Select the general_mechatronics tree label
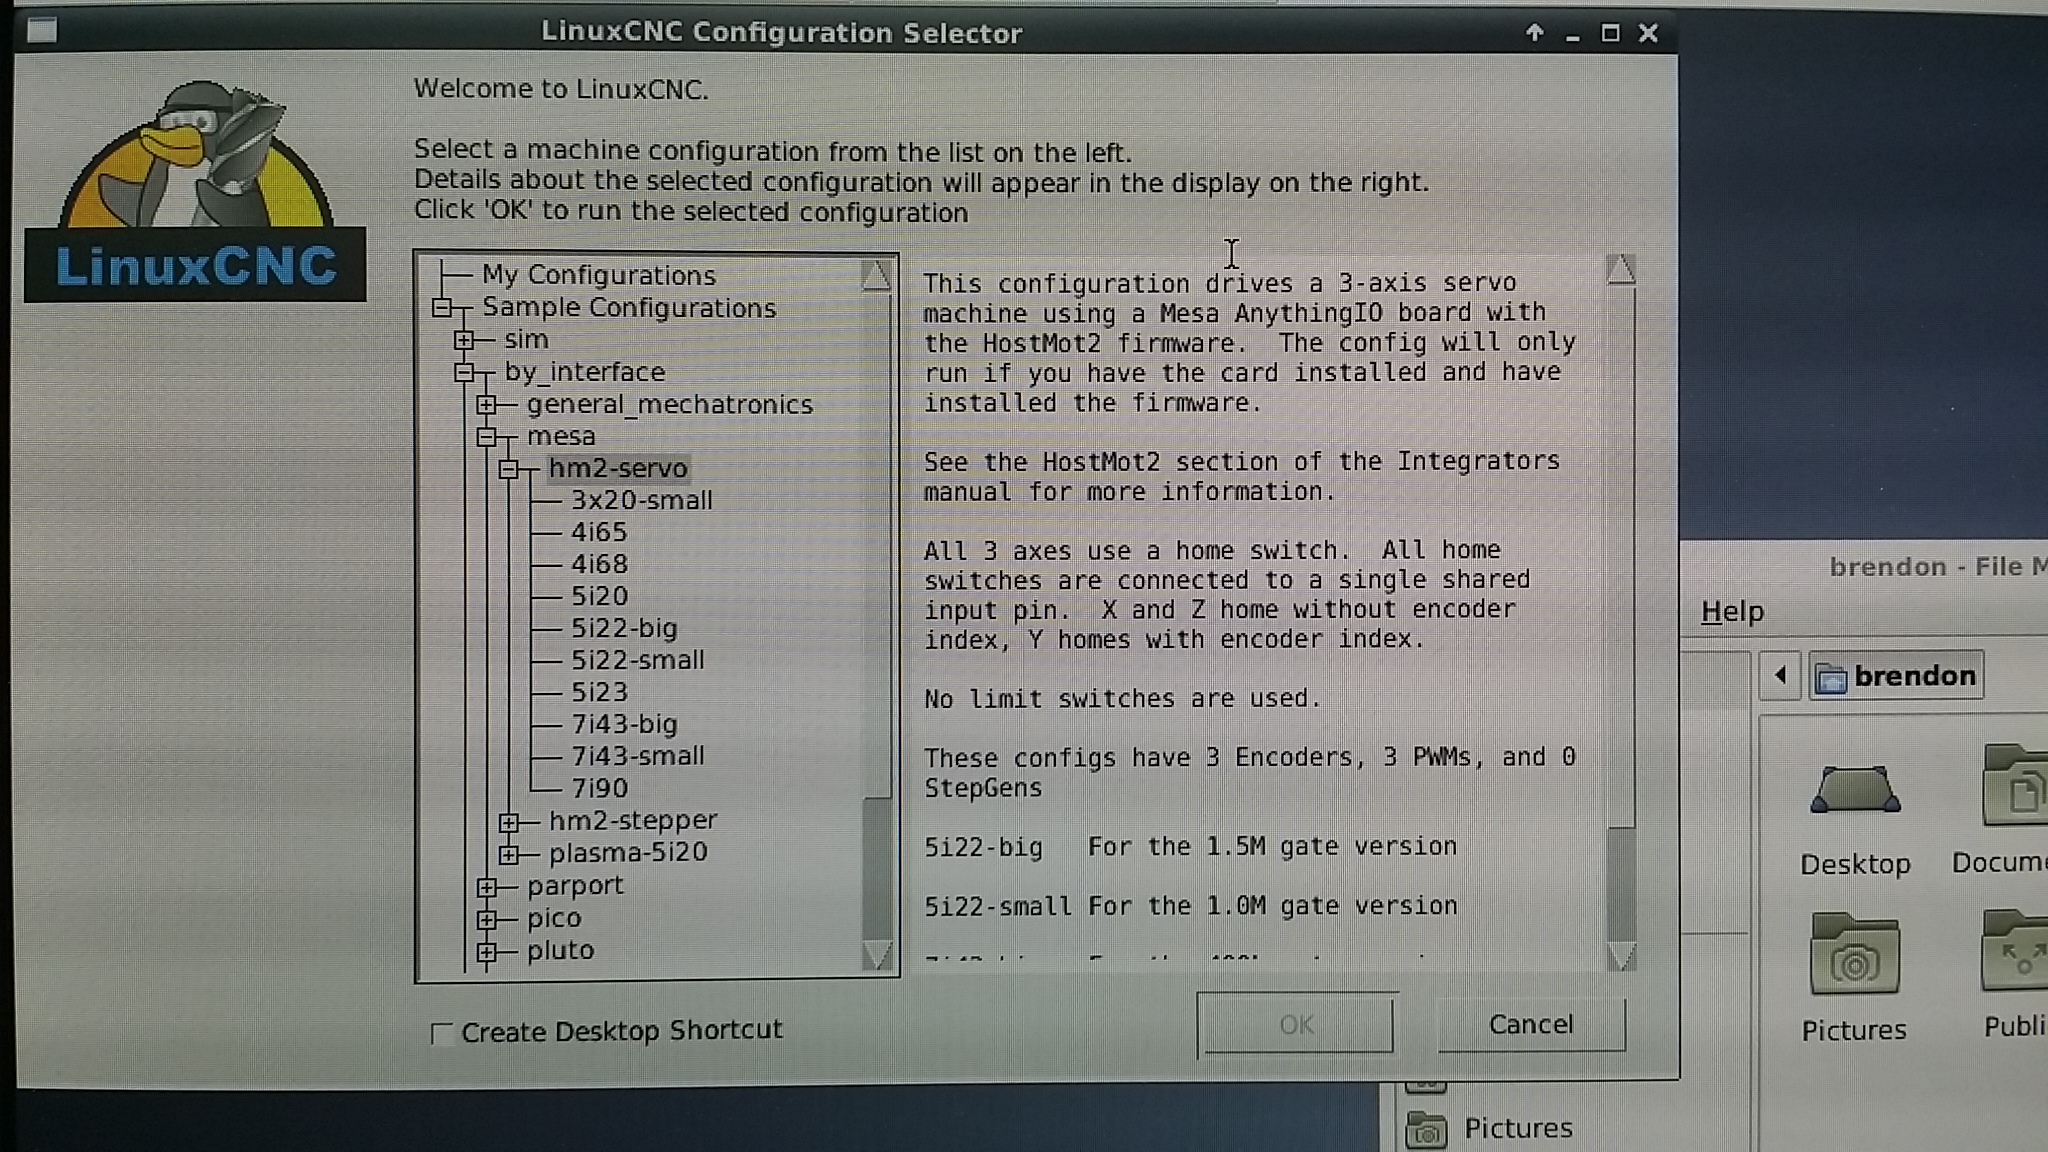 pyautogui.click(x=670, y=405)
